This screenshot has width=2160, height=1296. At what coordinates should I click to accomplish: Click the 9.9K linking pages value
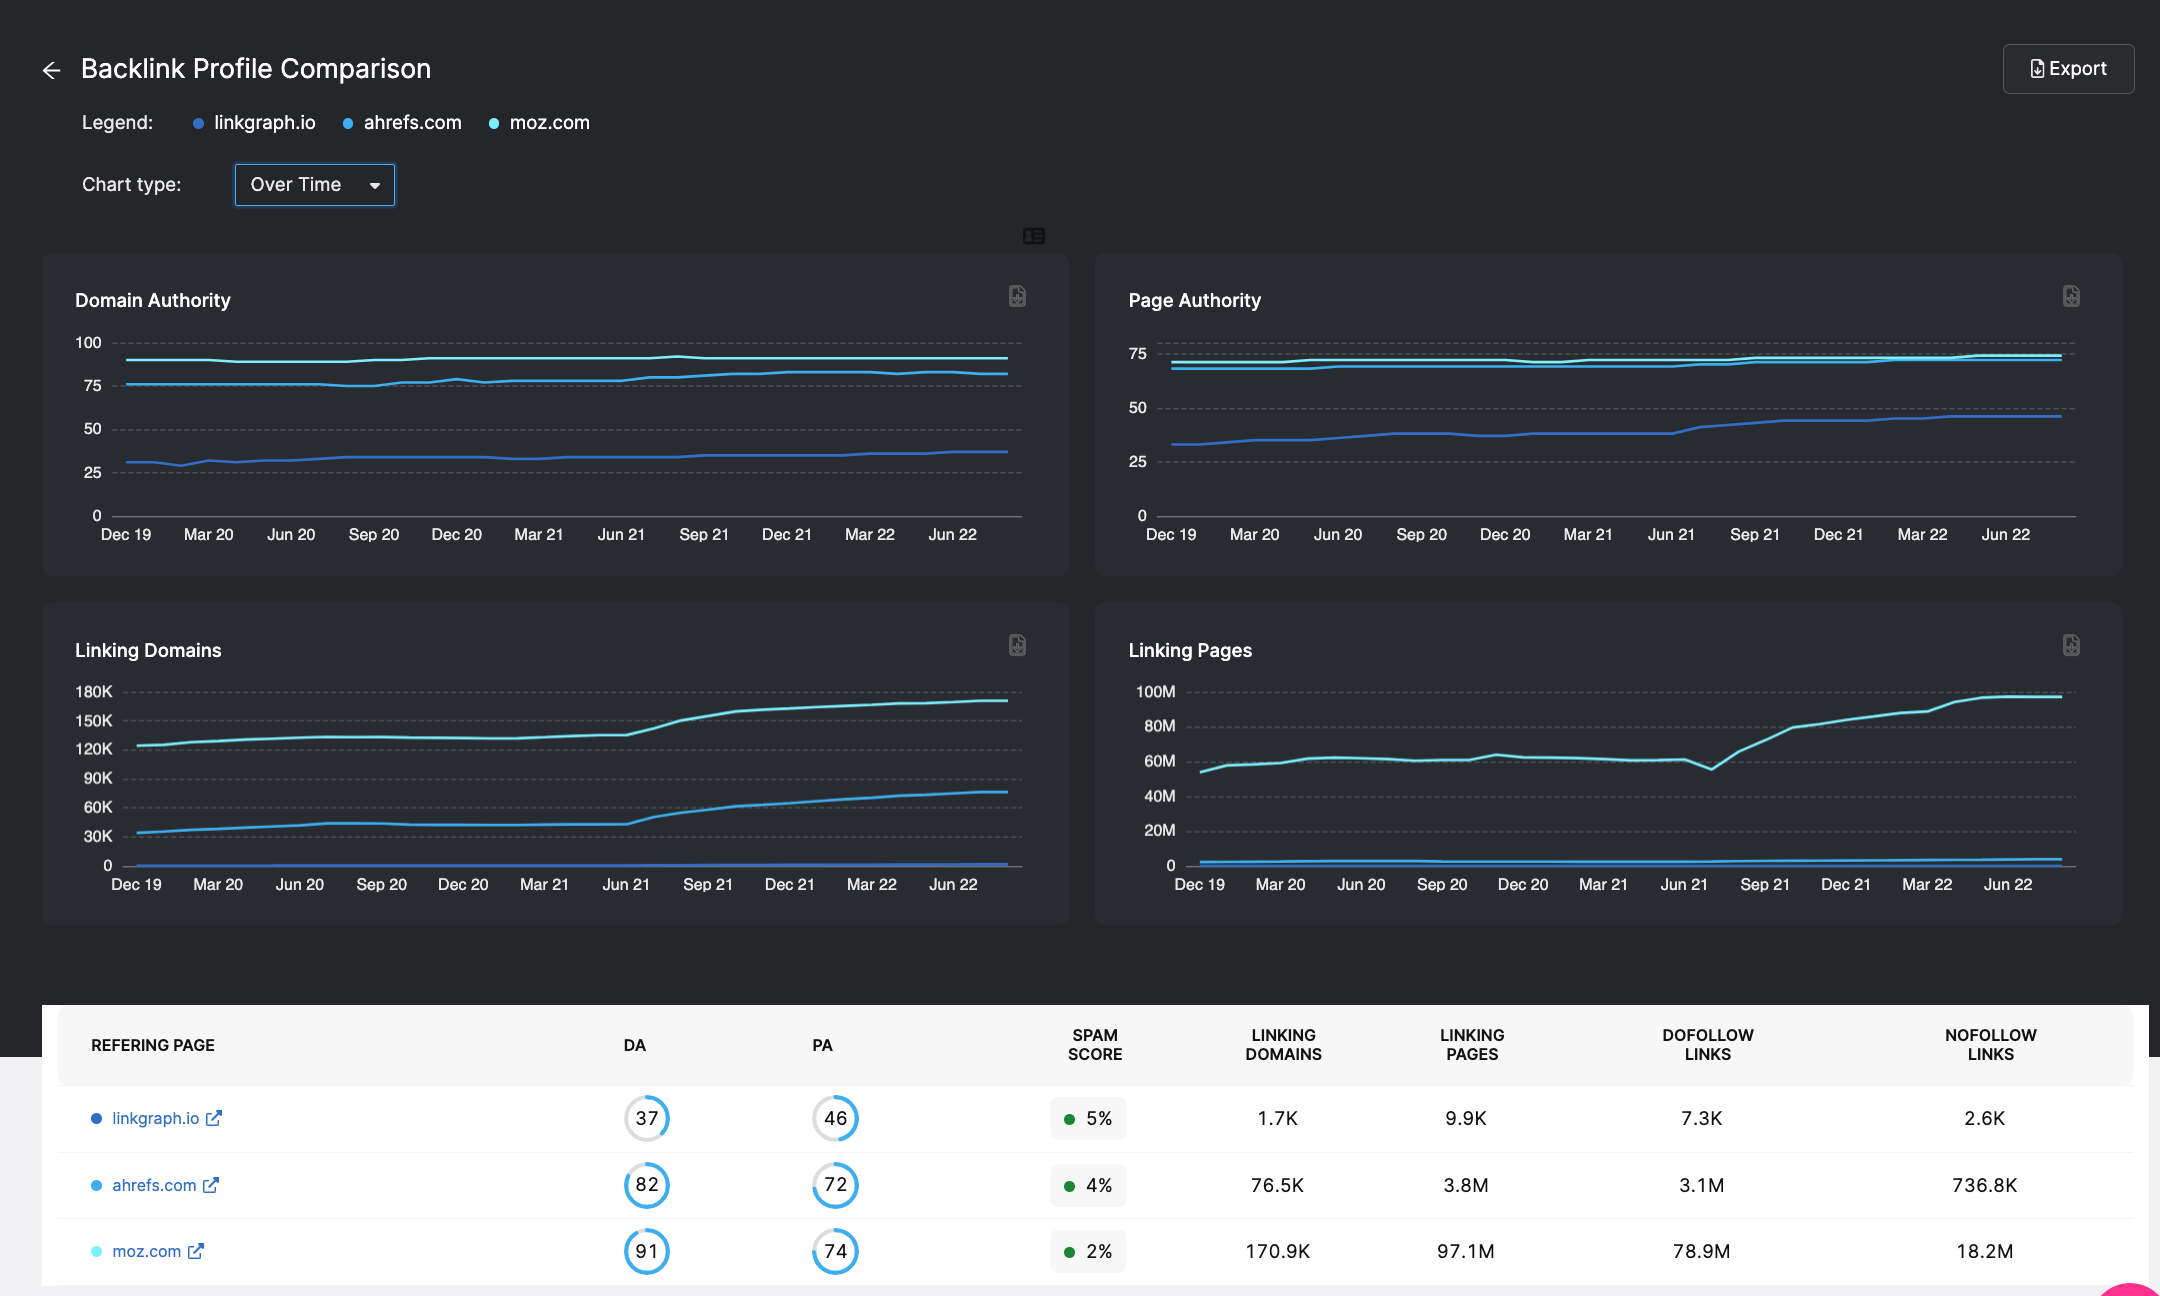coord(1466,1118)
